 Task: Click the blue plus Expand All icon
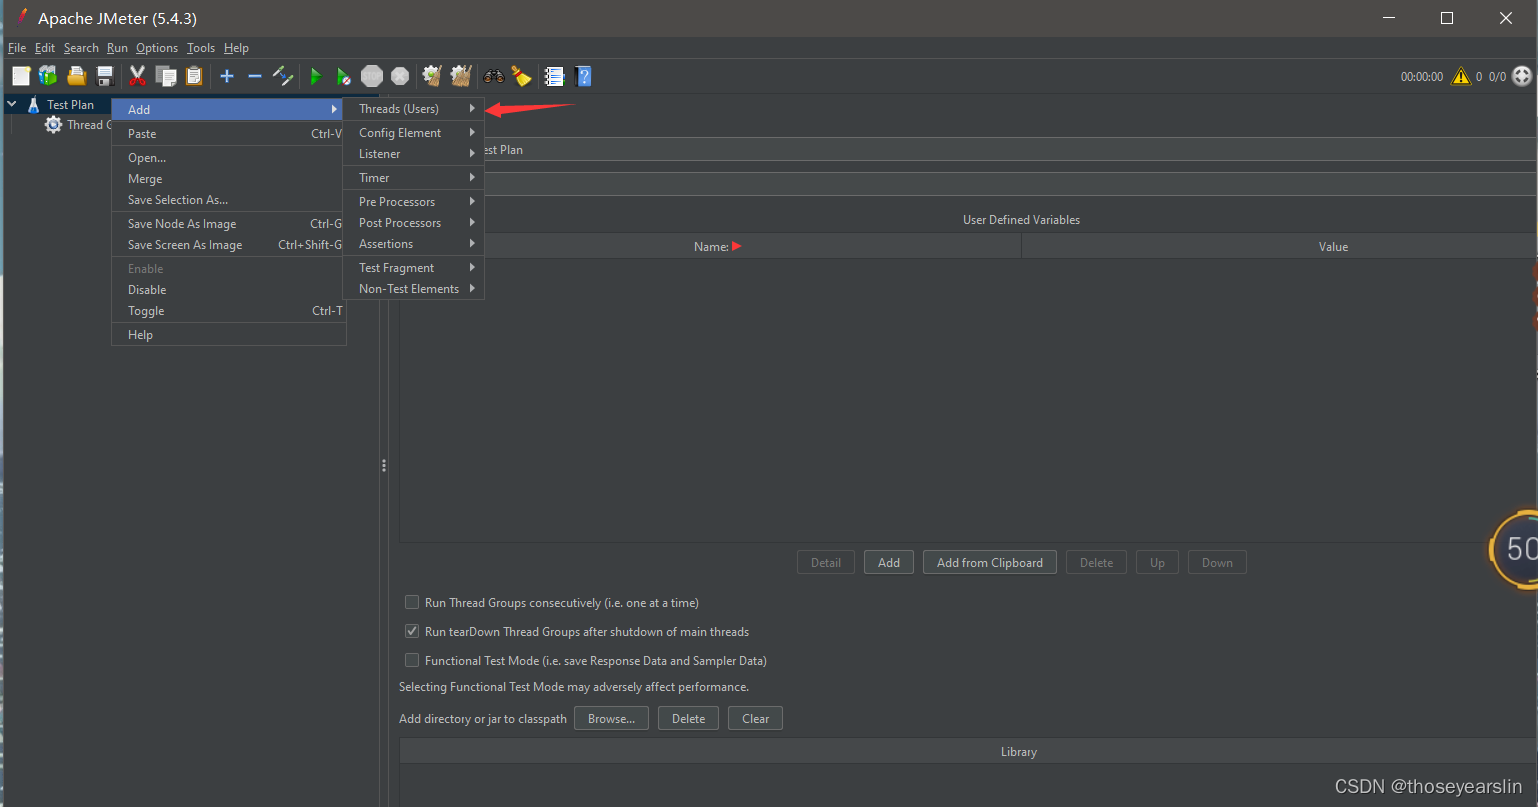227,76
